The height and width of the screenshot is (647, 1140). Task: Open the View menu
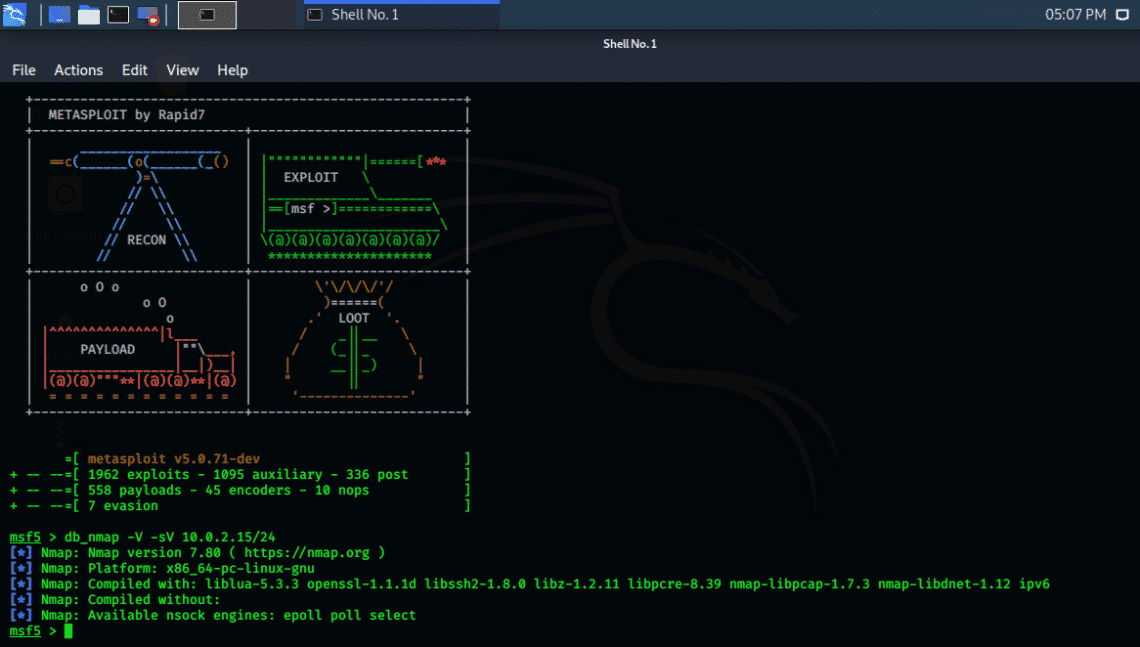coord(182,70)
